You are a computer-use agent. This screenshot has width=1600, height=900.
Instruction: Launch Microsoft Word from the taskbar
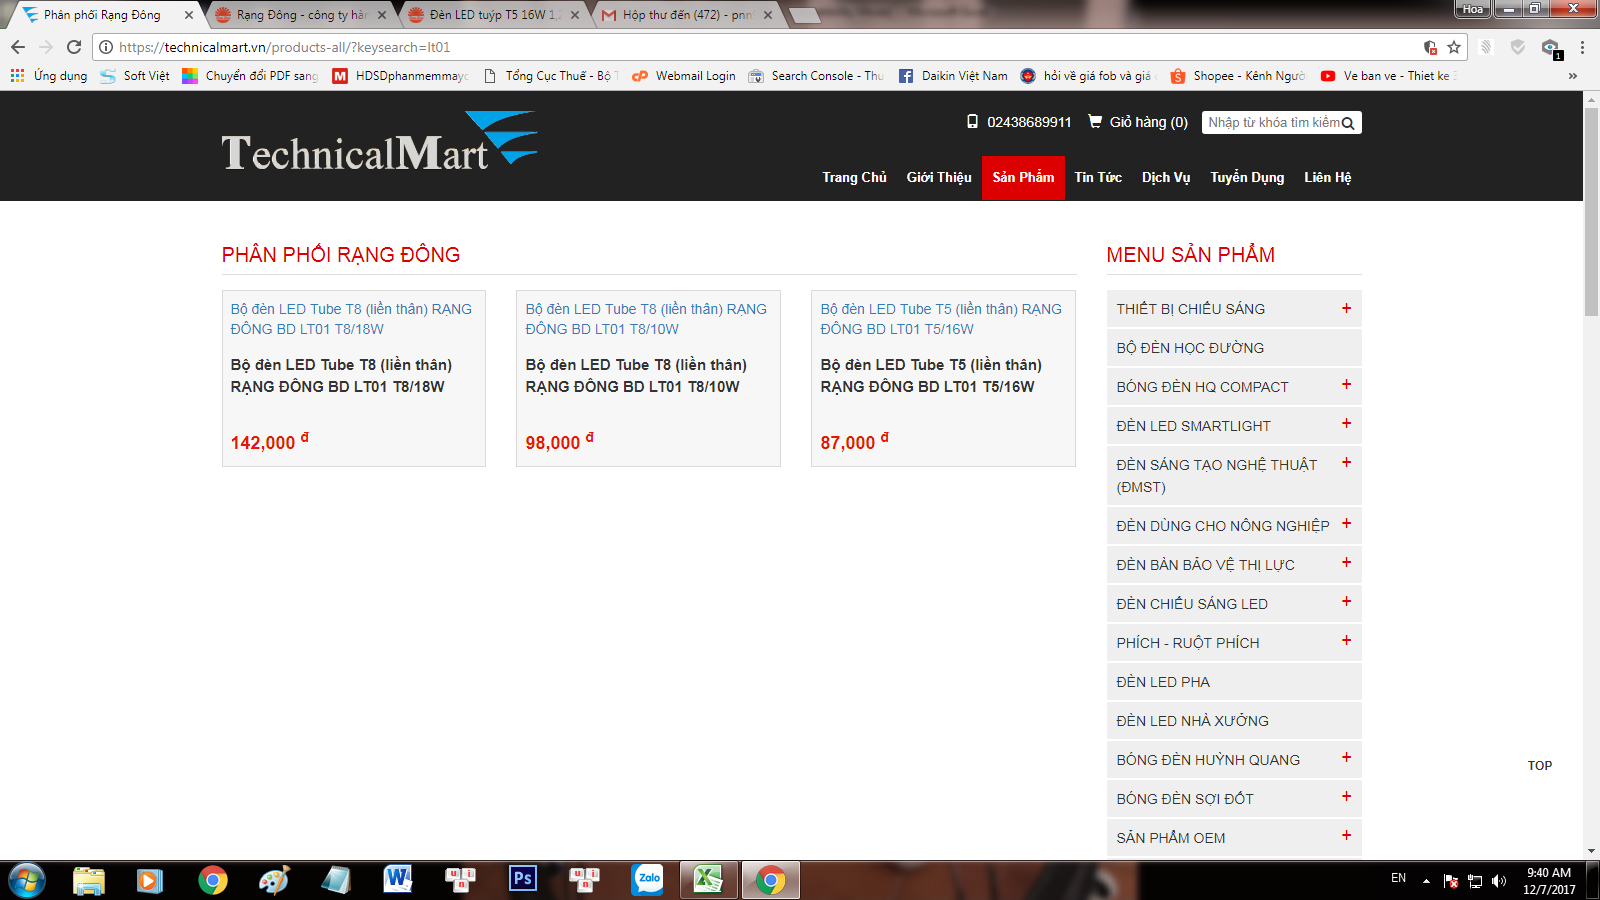[398, 879]
